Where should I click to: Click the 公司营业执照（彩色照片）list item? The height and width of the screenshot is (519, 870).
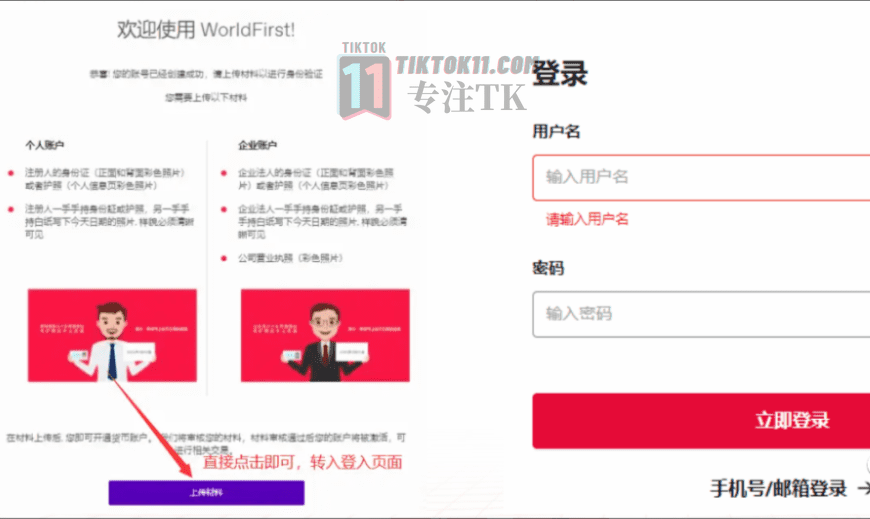pos(290,258)
